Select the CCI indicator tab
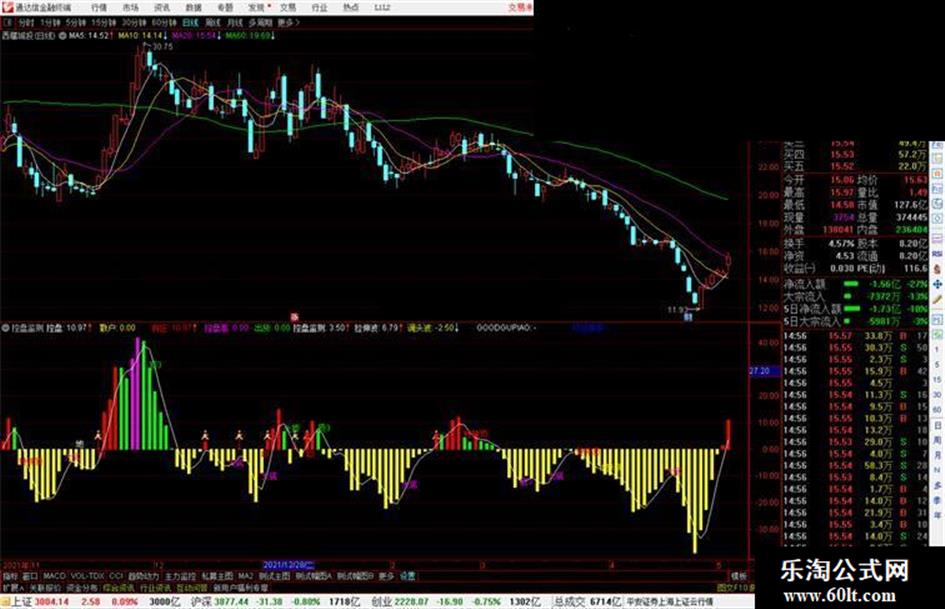 tap(116, 576)
